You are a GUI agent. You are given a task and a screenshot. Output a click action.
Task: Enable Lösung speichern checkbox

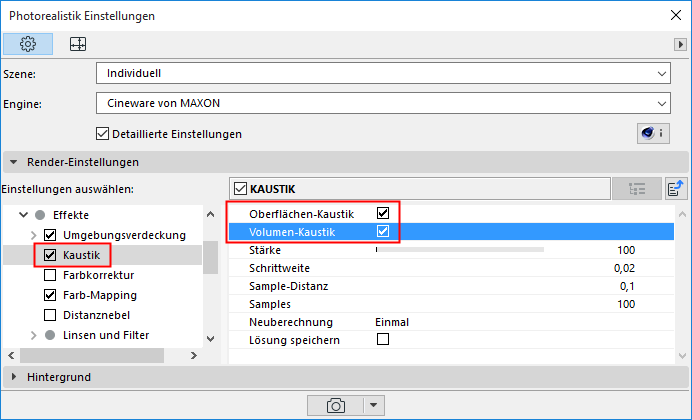point(382,340)
